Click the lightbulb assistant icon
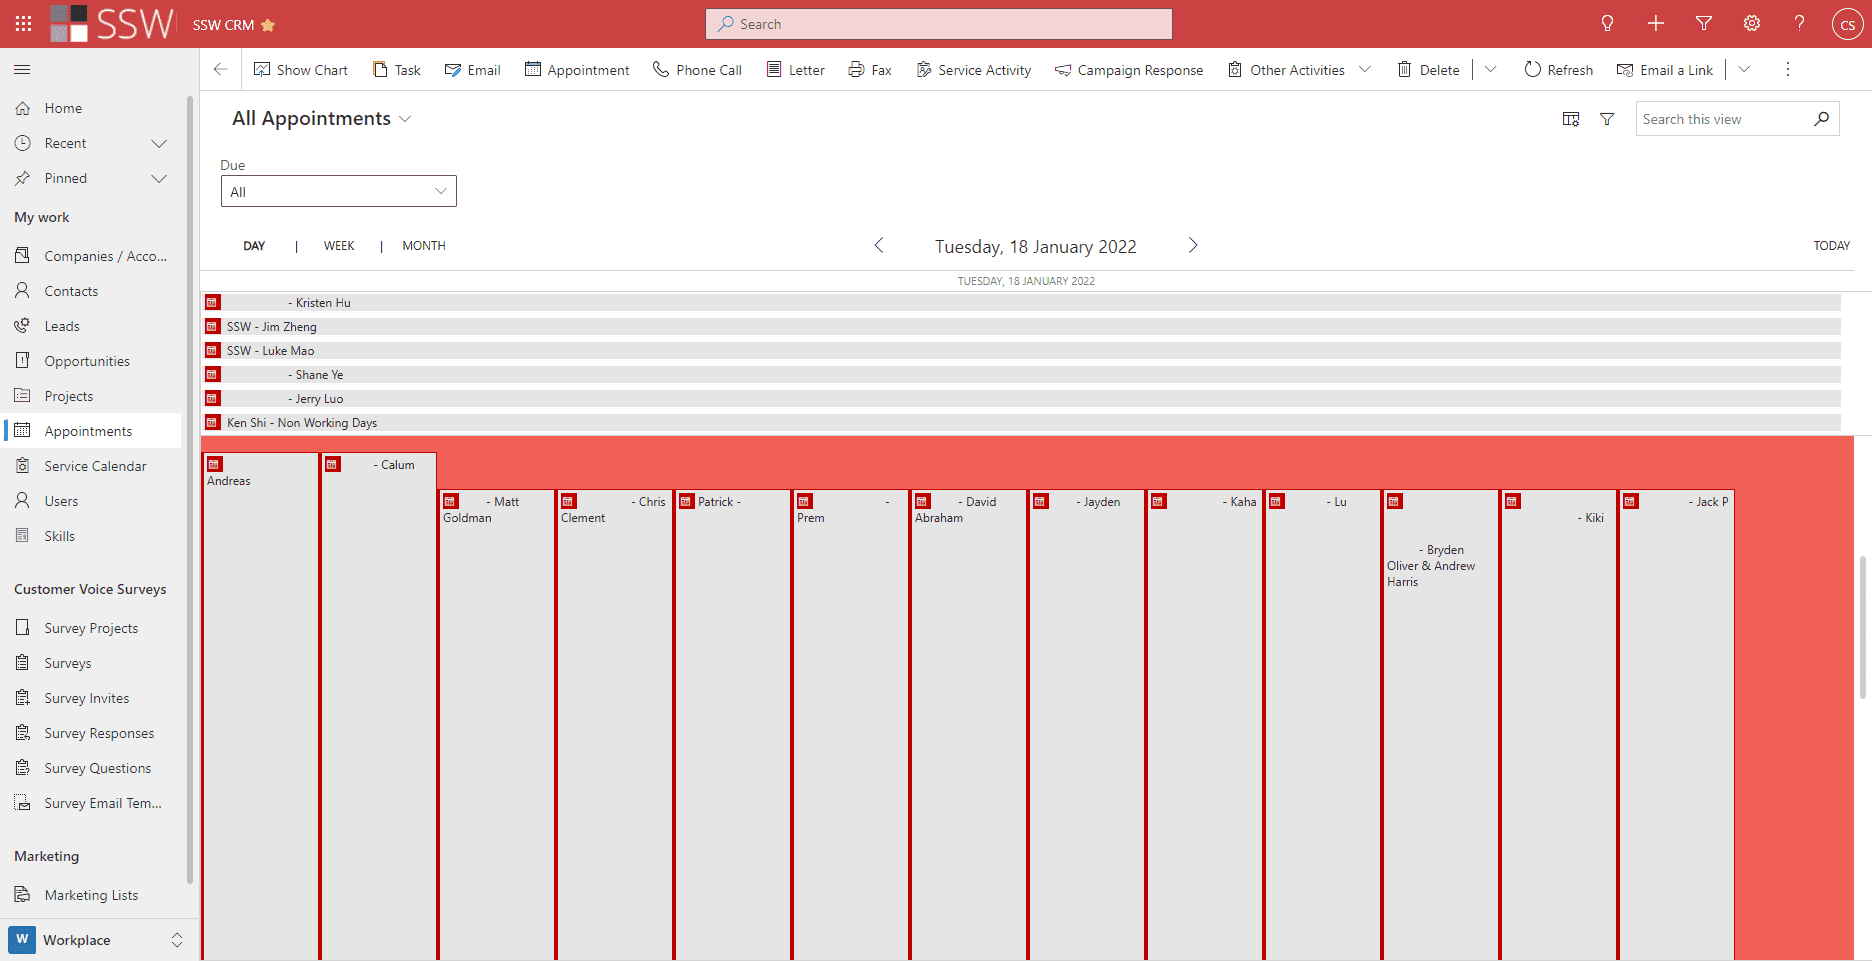 tap(1607, 23)
